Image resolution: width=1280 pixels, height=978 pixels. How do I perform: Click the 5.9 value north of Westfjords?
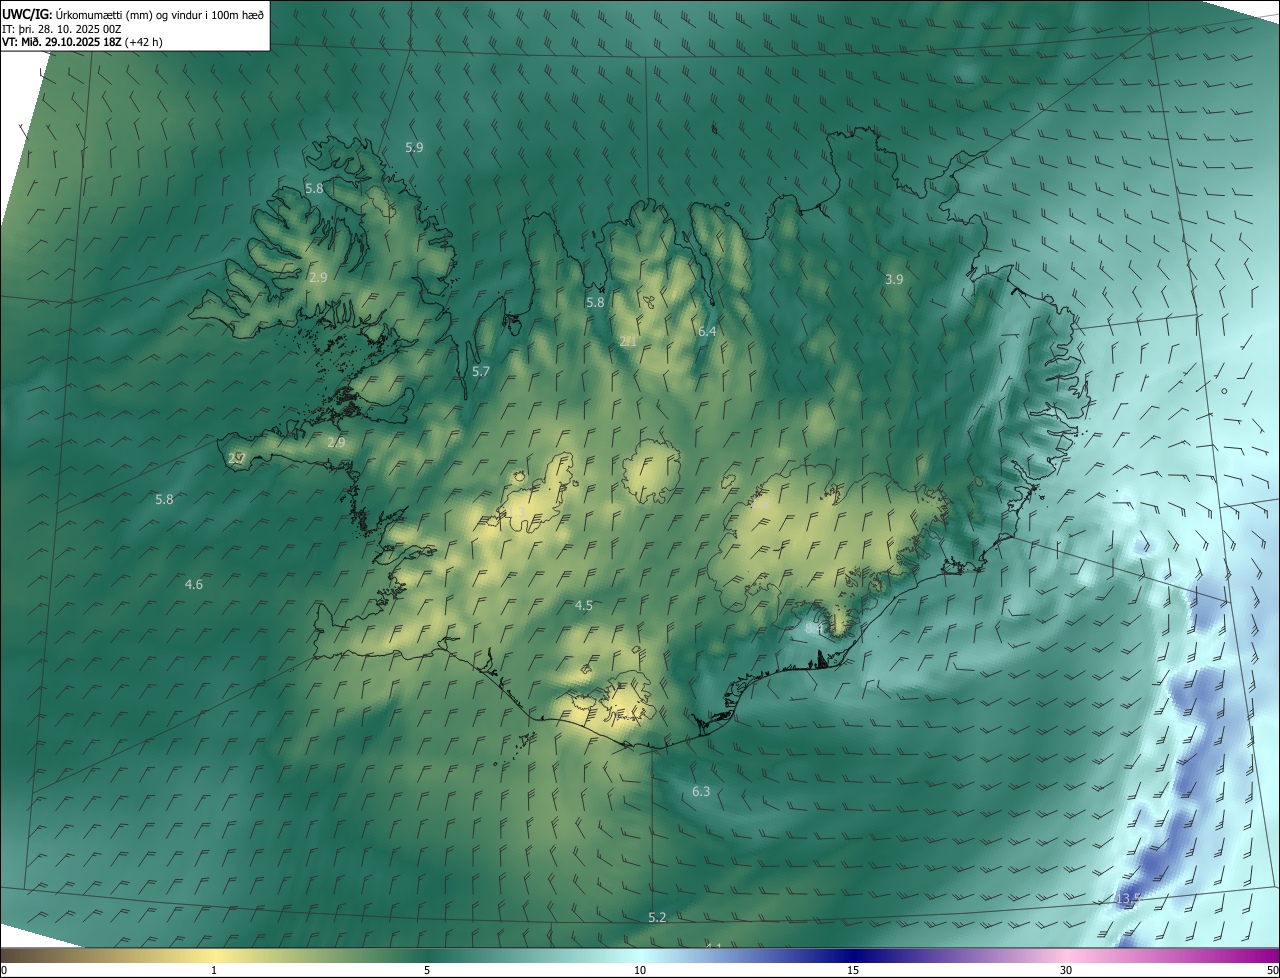pos(414,147)
